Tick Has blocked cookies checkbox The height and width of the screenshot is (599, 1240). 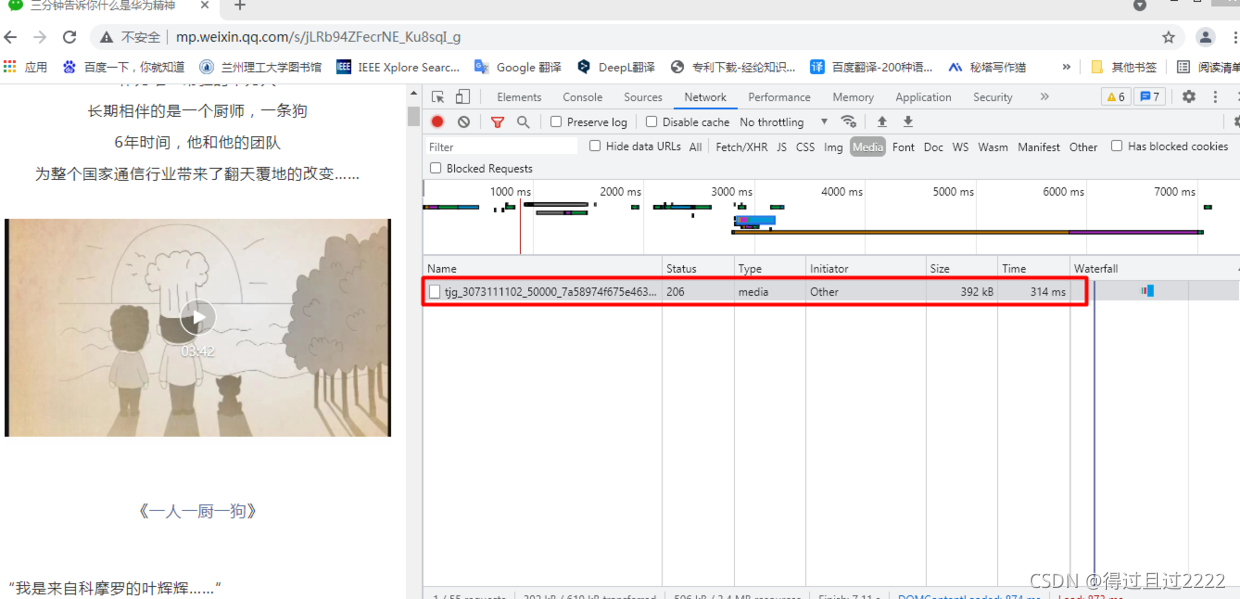[x=1117, y=146]
